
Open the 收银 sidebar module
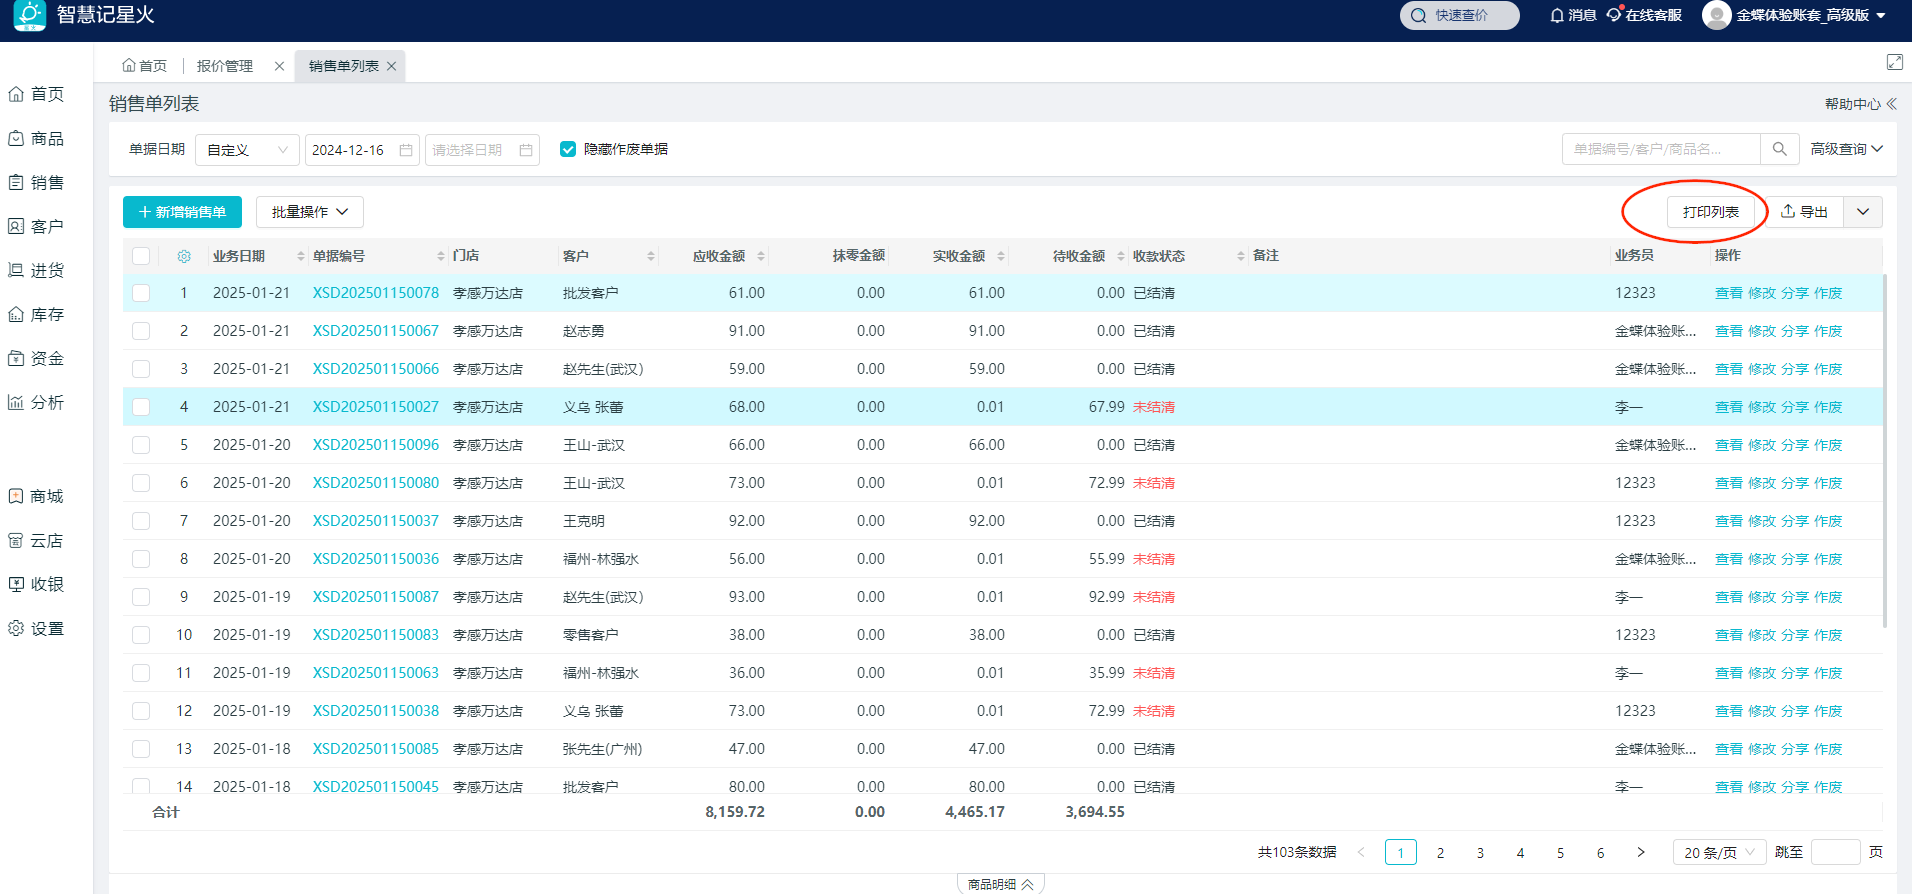point(37,584)
